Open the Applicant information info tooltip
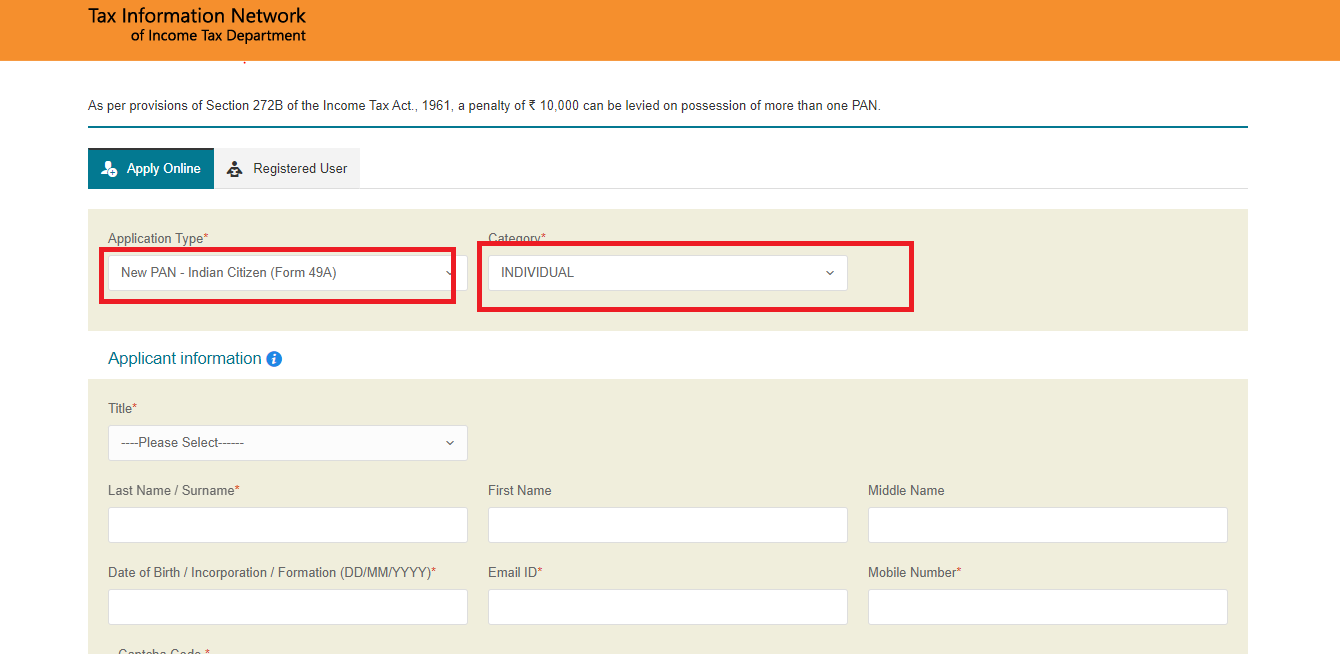Viewport: 1340px width, 654px height. coord(274,358)
